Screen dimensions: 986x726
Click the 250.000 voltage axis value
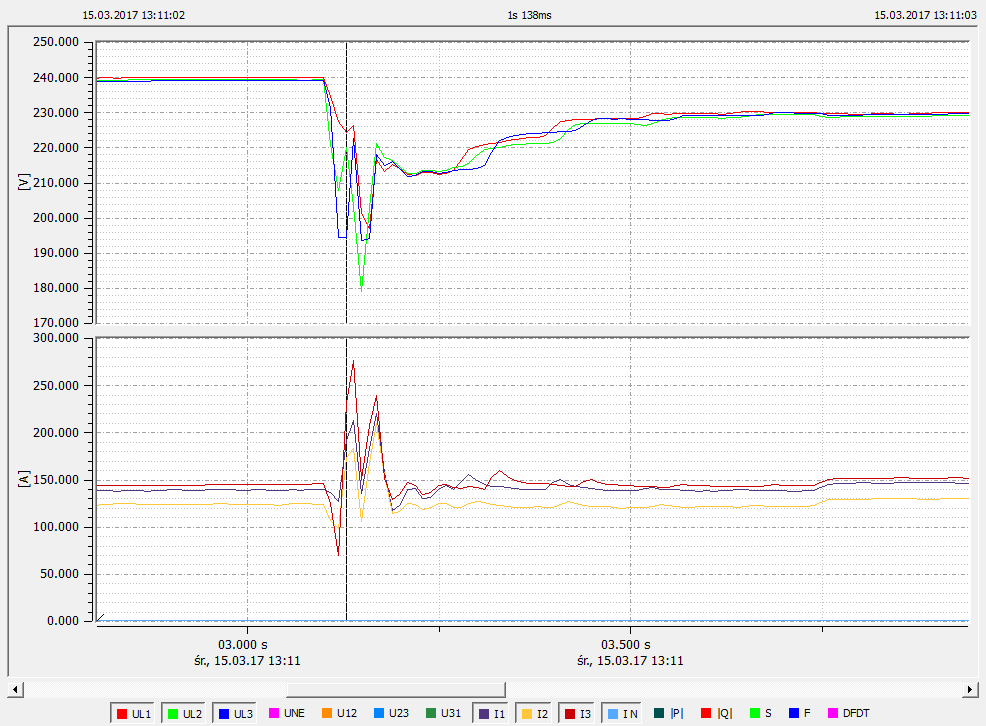pos(56,42)
